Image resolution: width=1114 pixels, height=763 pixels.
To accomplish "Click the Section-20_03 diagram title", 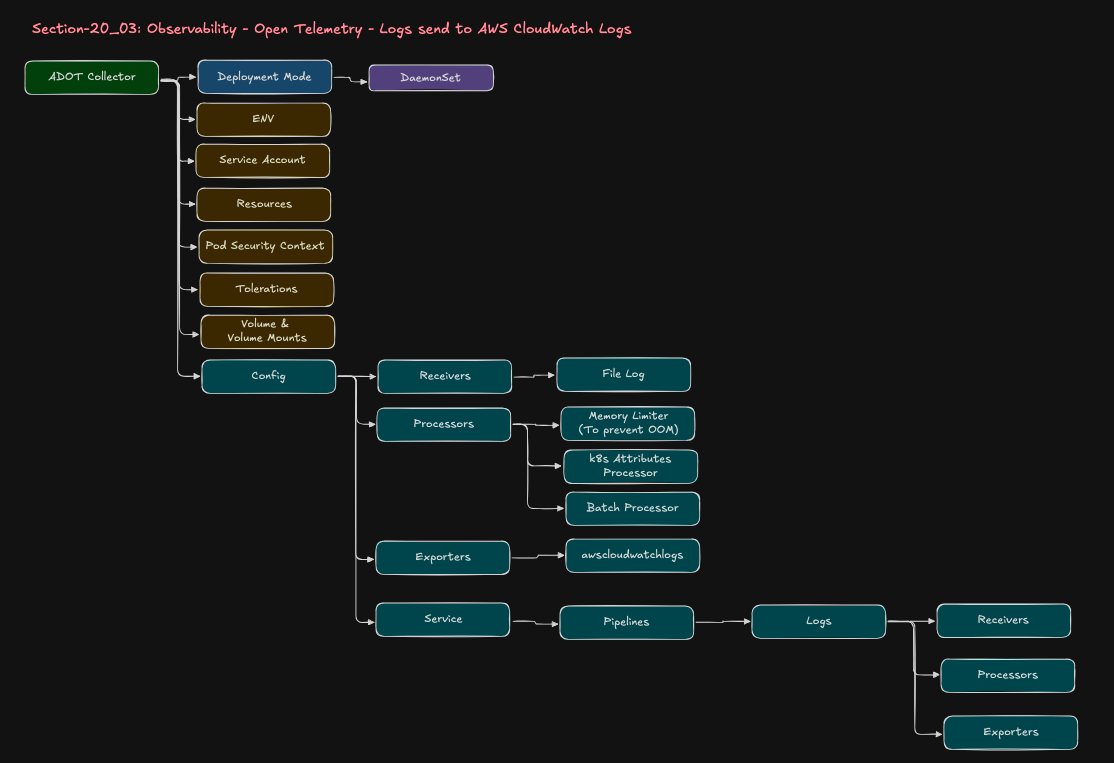I will pyautogui.click(x=331, y=28).
